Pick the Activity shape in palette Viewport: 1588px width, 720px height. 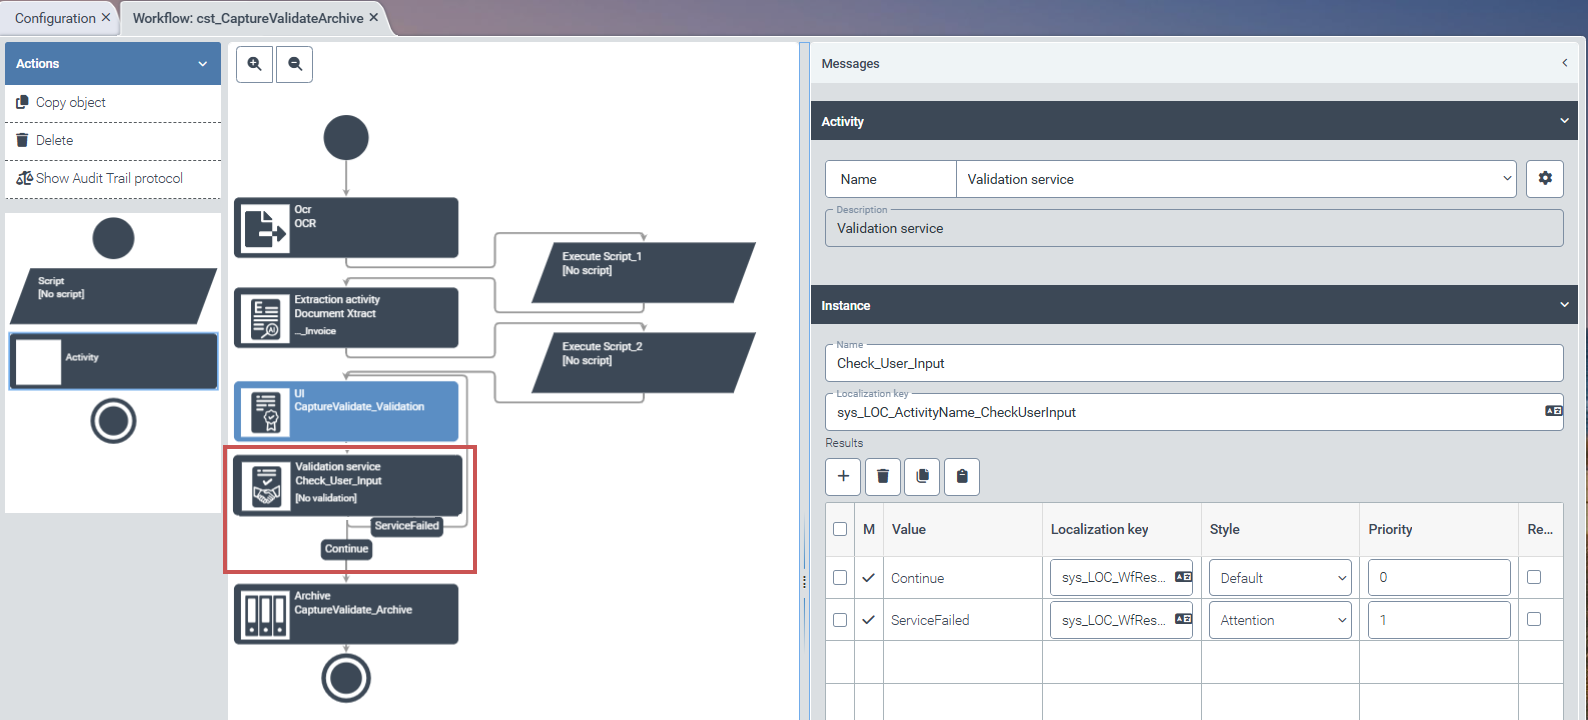(113, 361)
